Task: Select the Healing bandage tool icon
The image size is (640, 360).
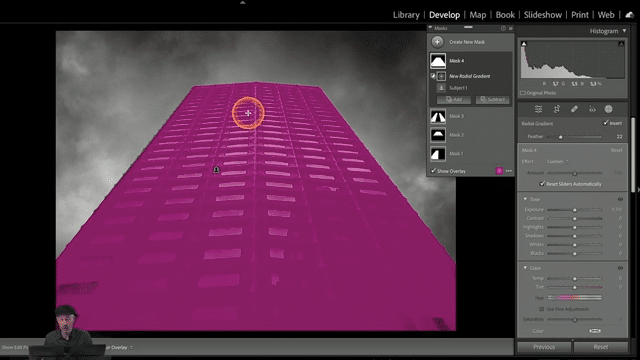Action: pyautogui.click(x=574, y=109)
